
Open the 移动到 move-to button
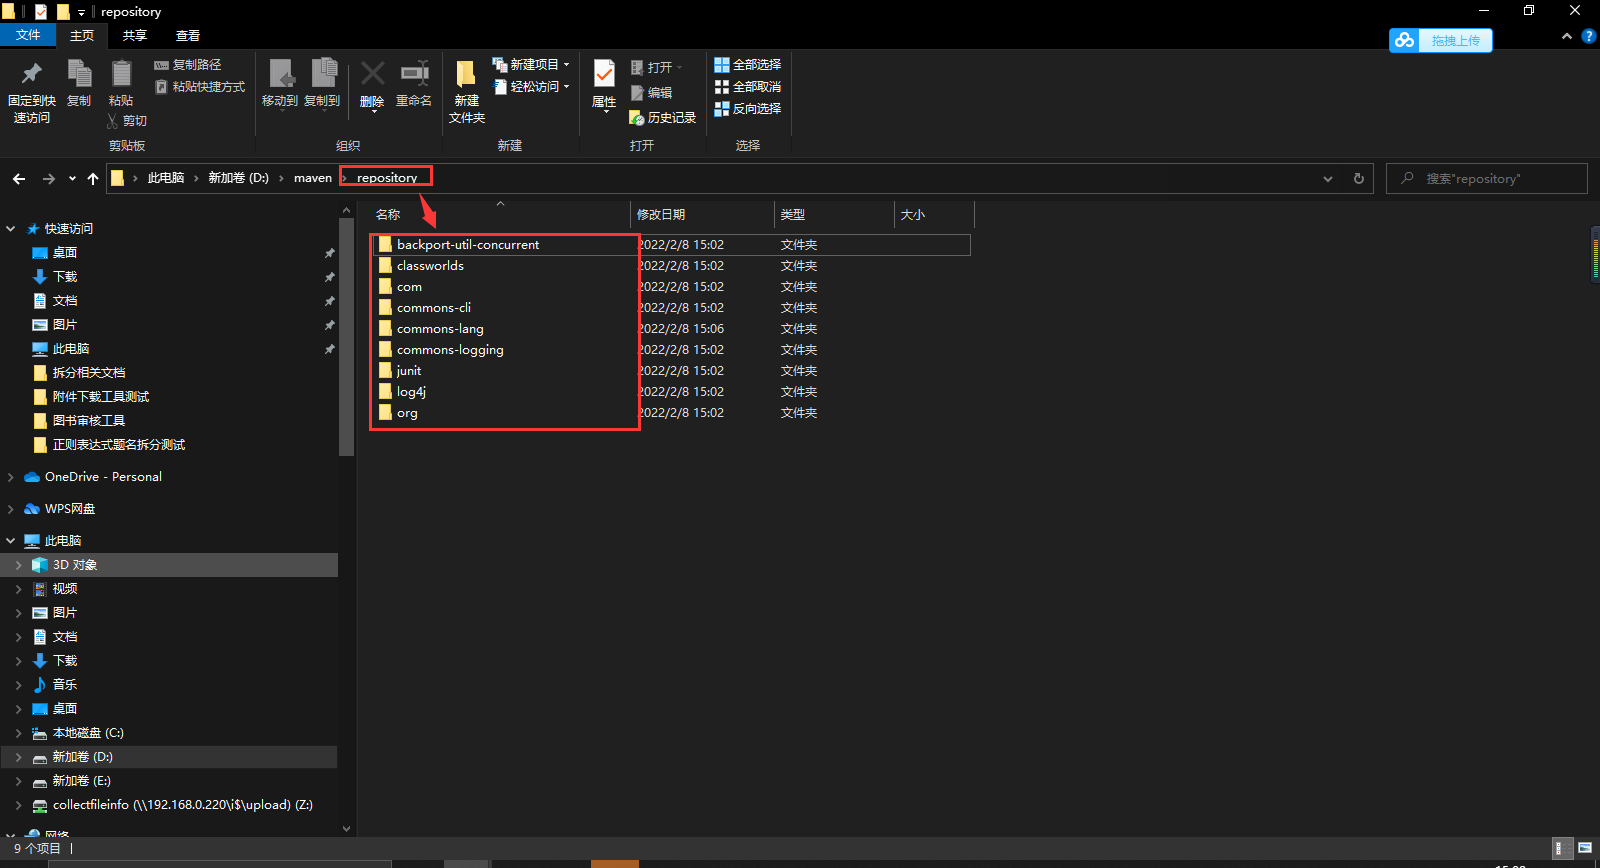[280, 84]
